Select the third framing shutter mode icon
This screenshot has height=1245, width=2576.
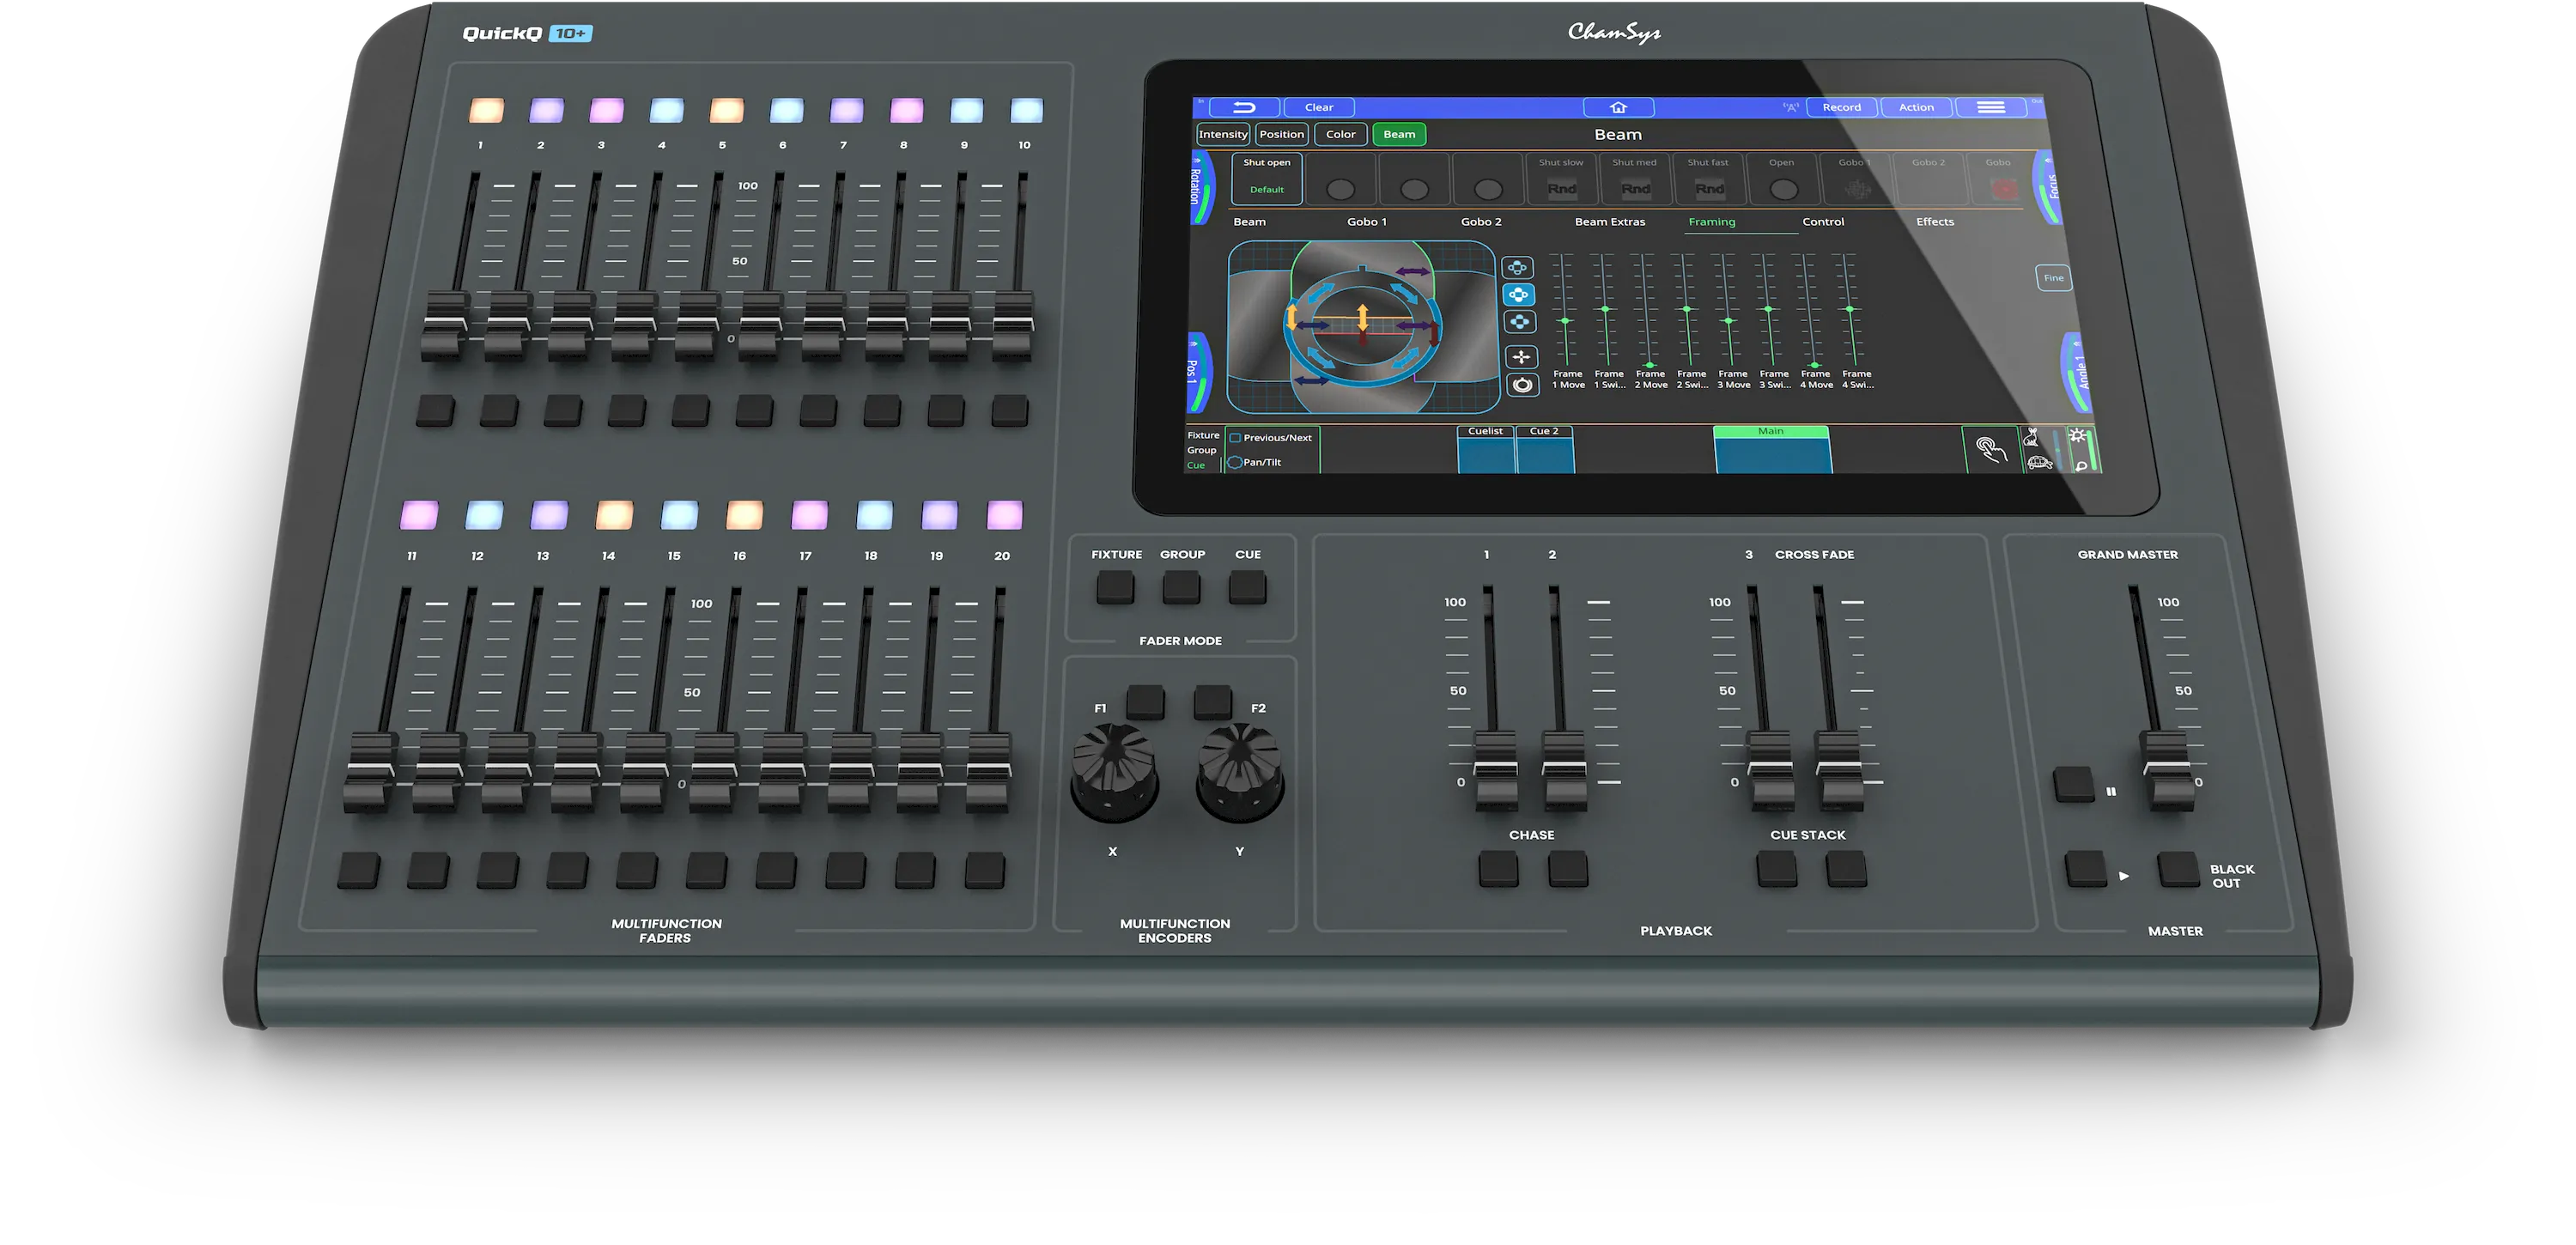pos(1519,322)
